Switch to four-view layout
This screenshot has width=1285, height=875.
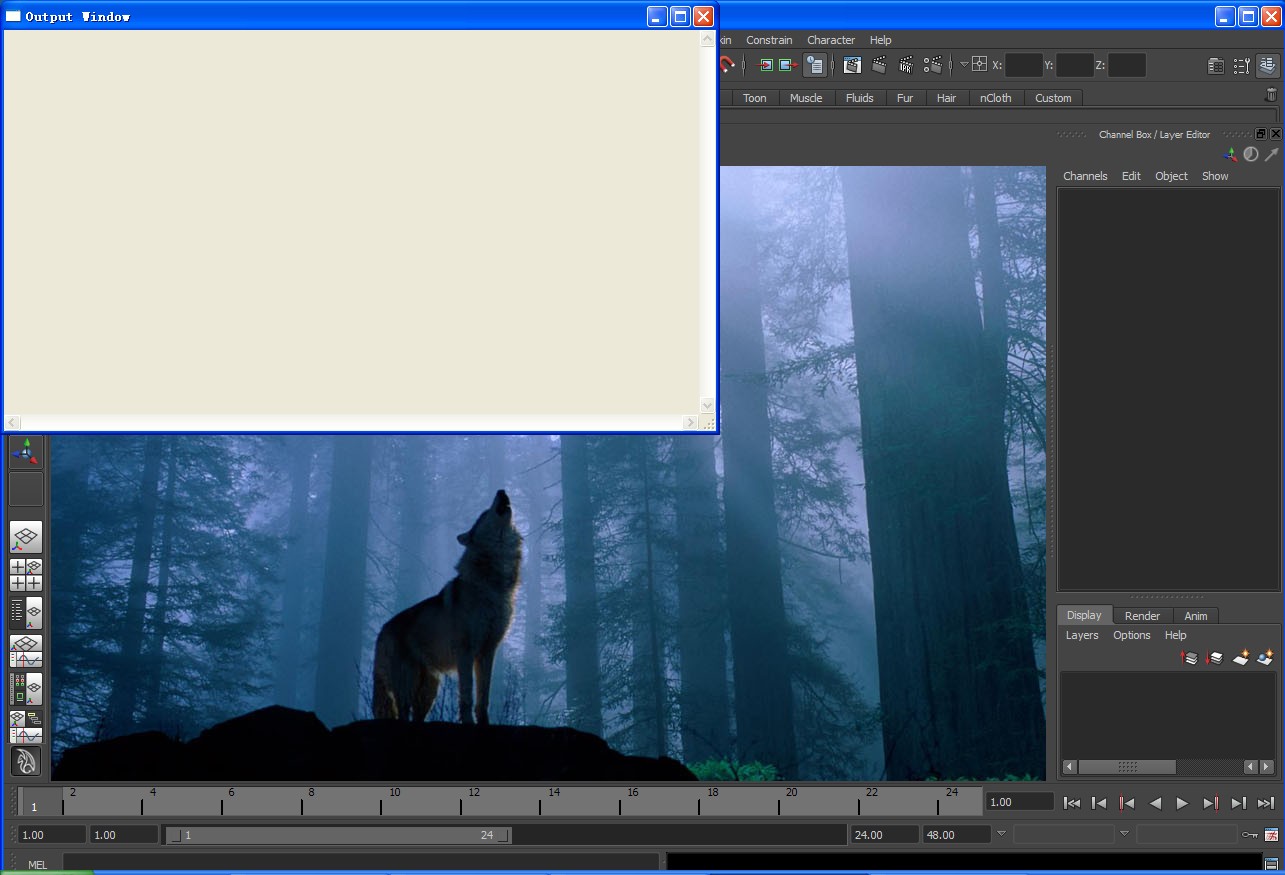click(x=26, y=575)
